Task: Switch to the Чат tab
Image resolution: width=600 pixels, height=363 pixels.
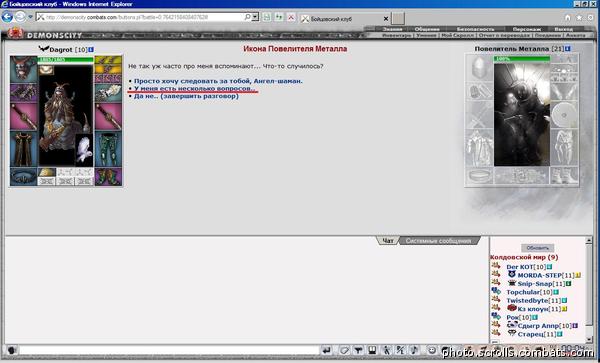Action: [388, 241]
